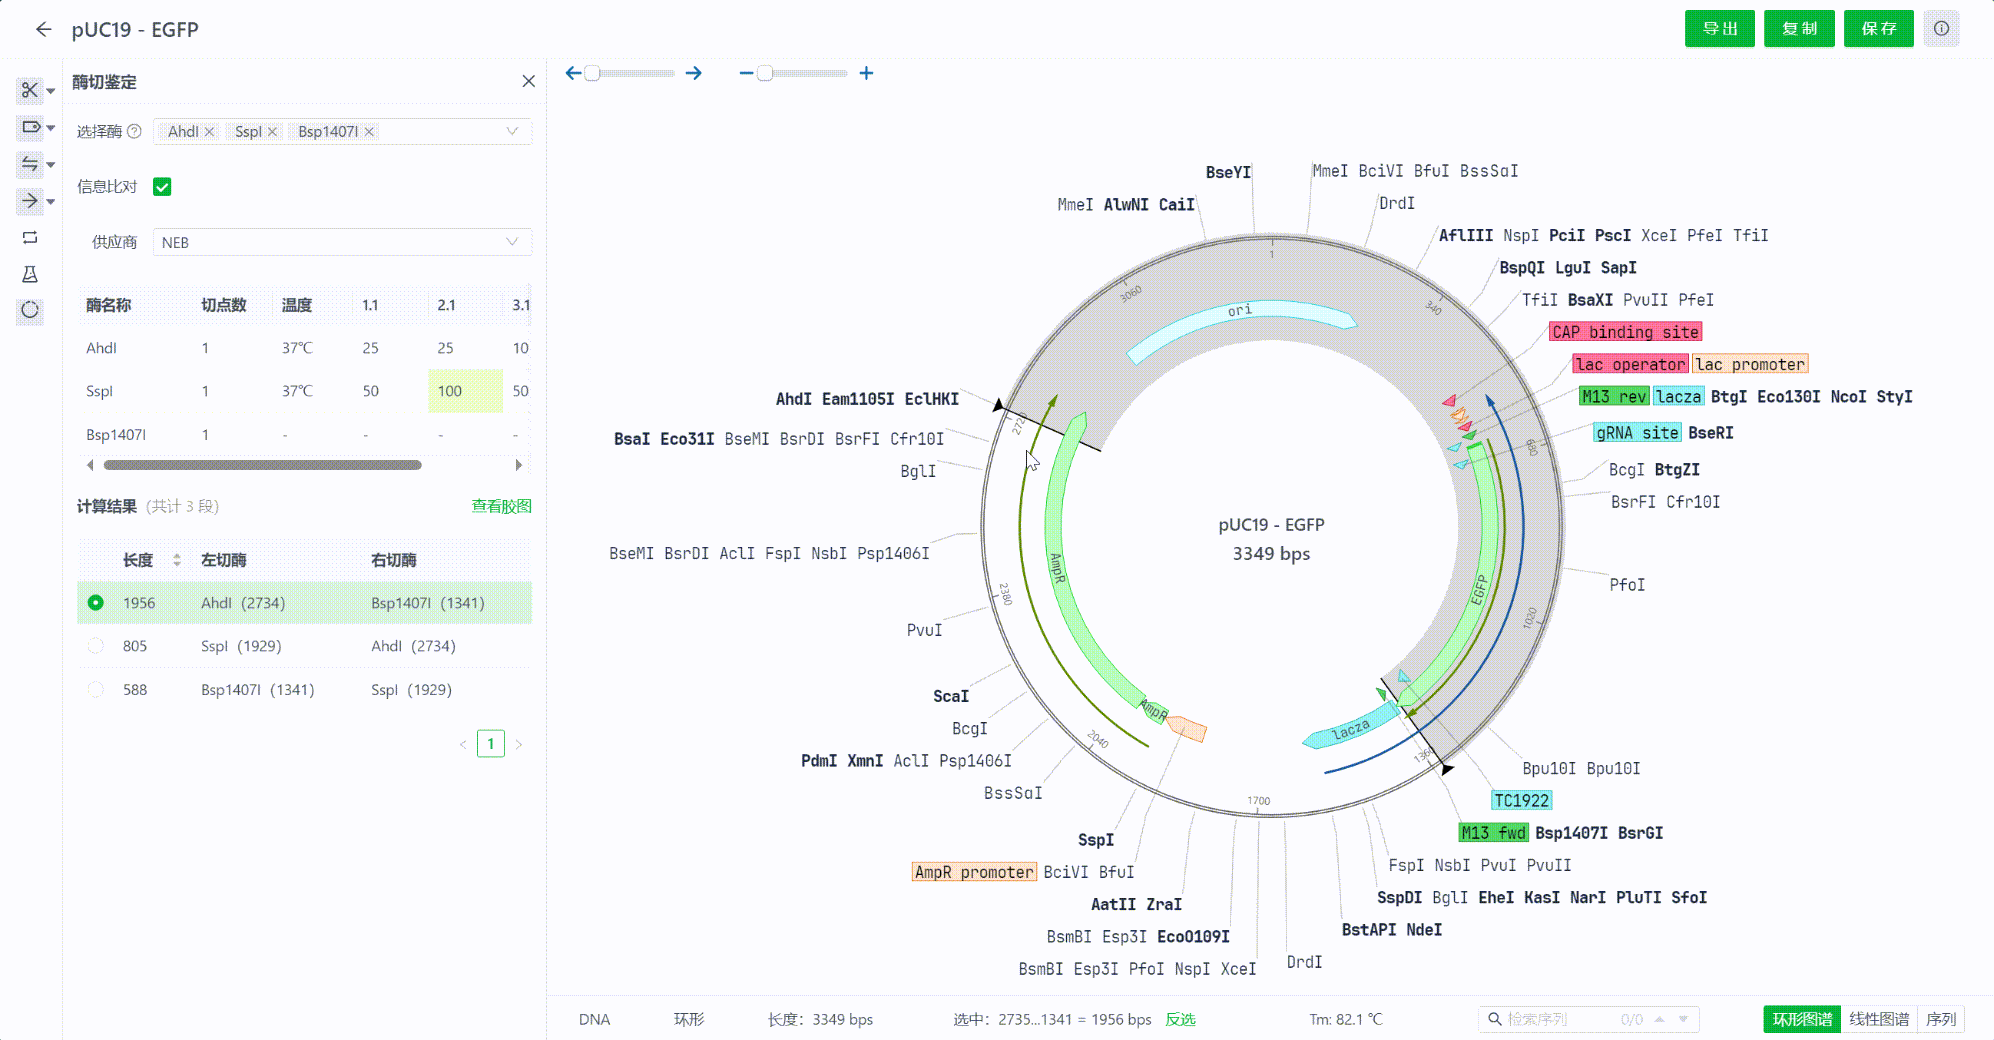Select the 805 bp fragment radio button
1994x1040 pixels.
(96, 646)
